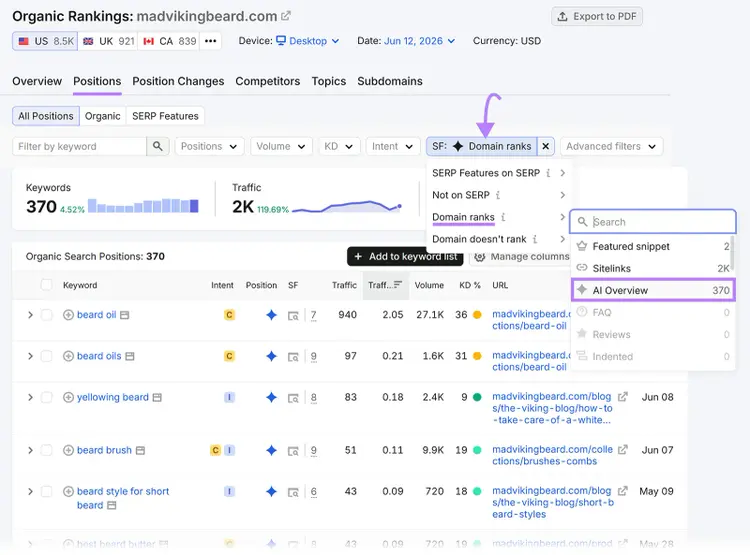Screen dimensions: 750x555
Task: Open the KD filter dropdown
Action: tap(339, 146)
